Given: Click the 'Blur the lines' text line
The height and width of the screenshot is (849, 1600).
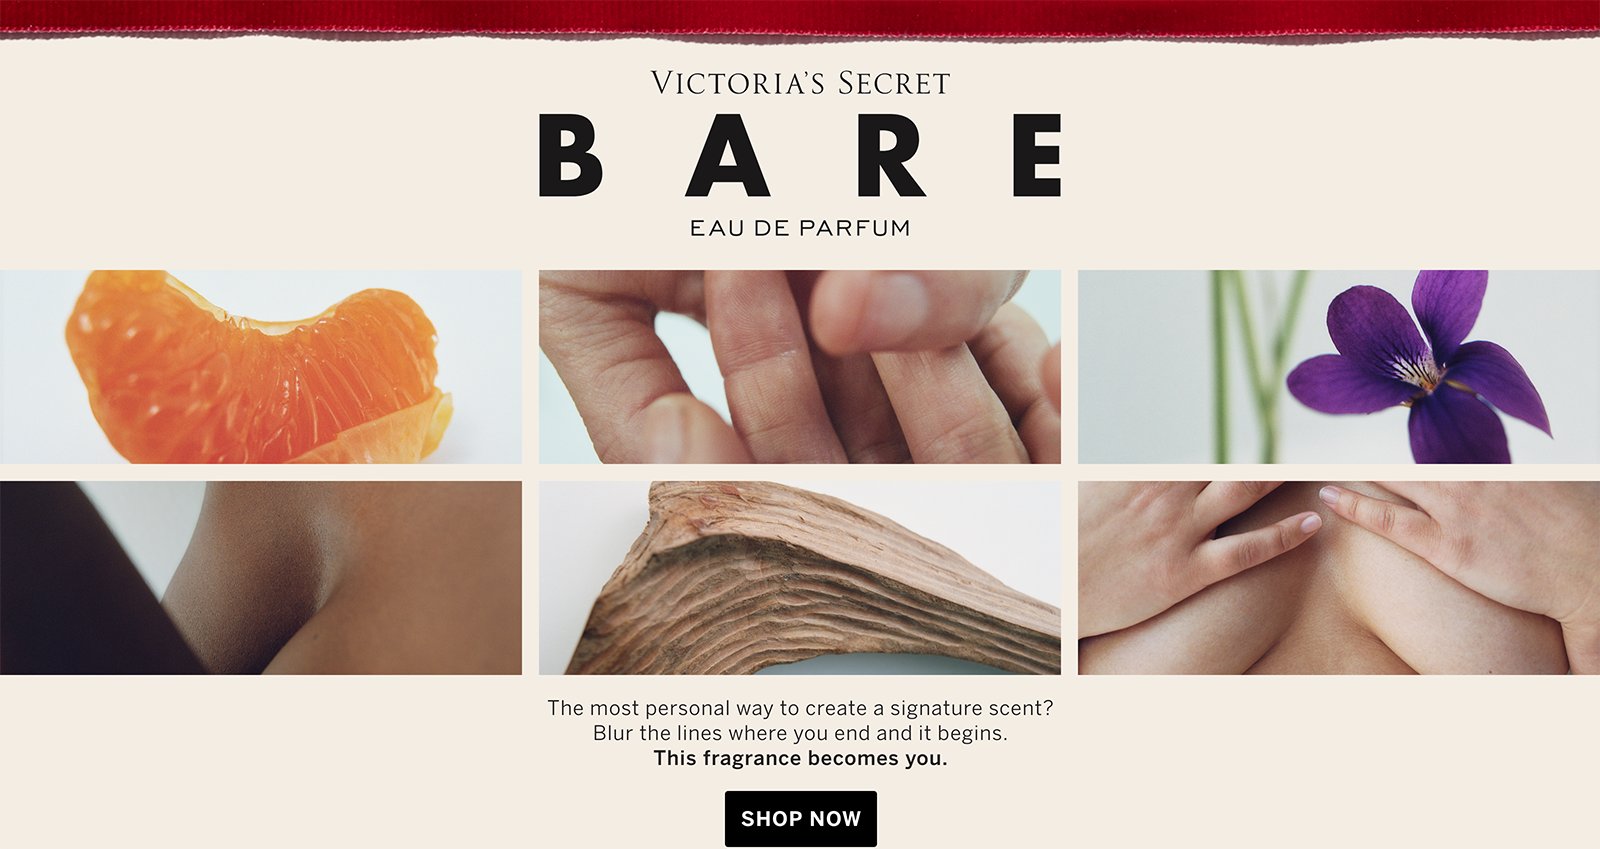Looking at the screenshot, I should click(x=800, y=733).
